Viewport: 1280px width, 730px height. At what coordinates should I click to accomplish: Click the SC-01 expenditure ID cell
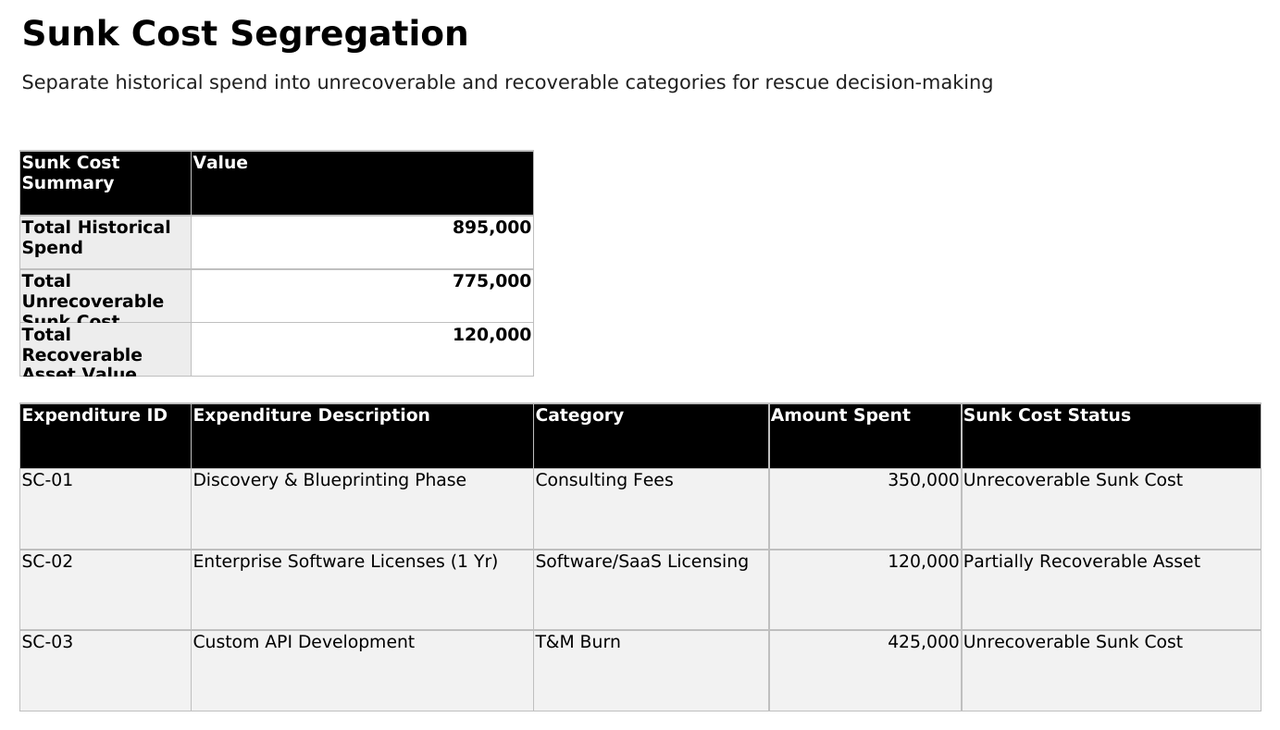[105, 509]
